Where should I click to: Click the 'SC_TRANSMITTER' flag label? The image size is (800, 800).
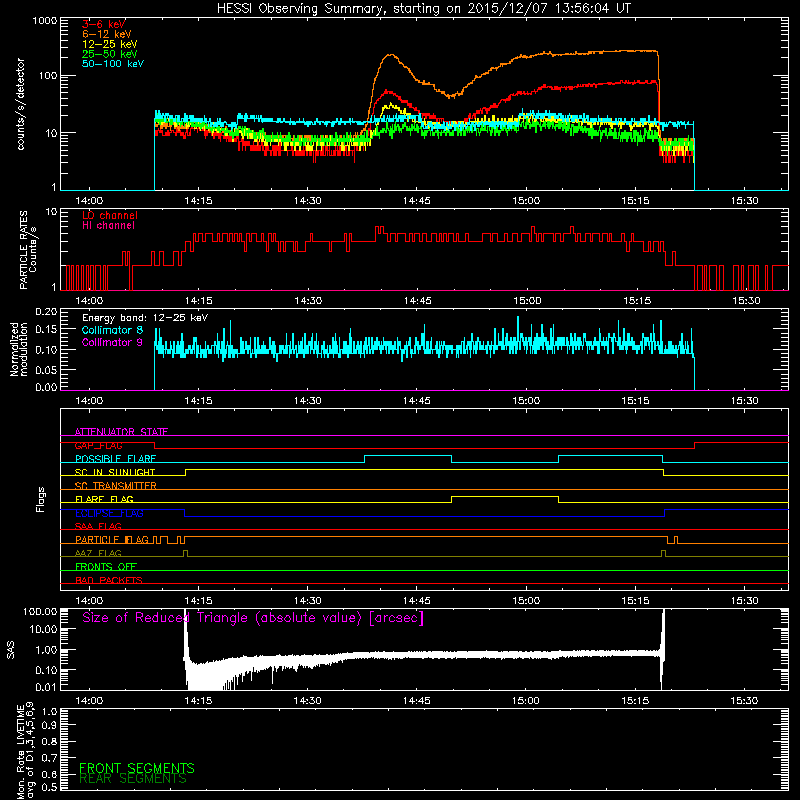[x=116, y=486]
